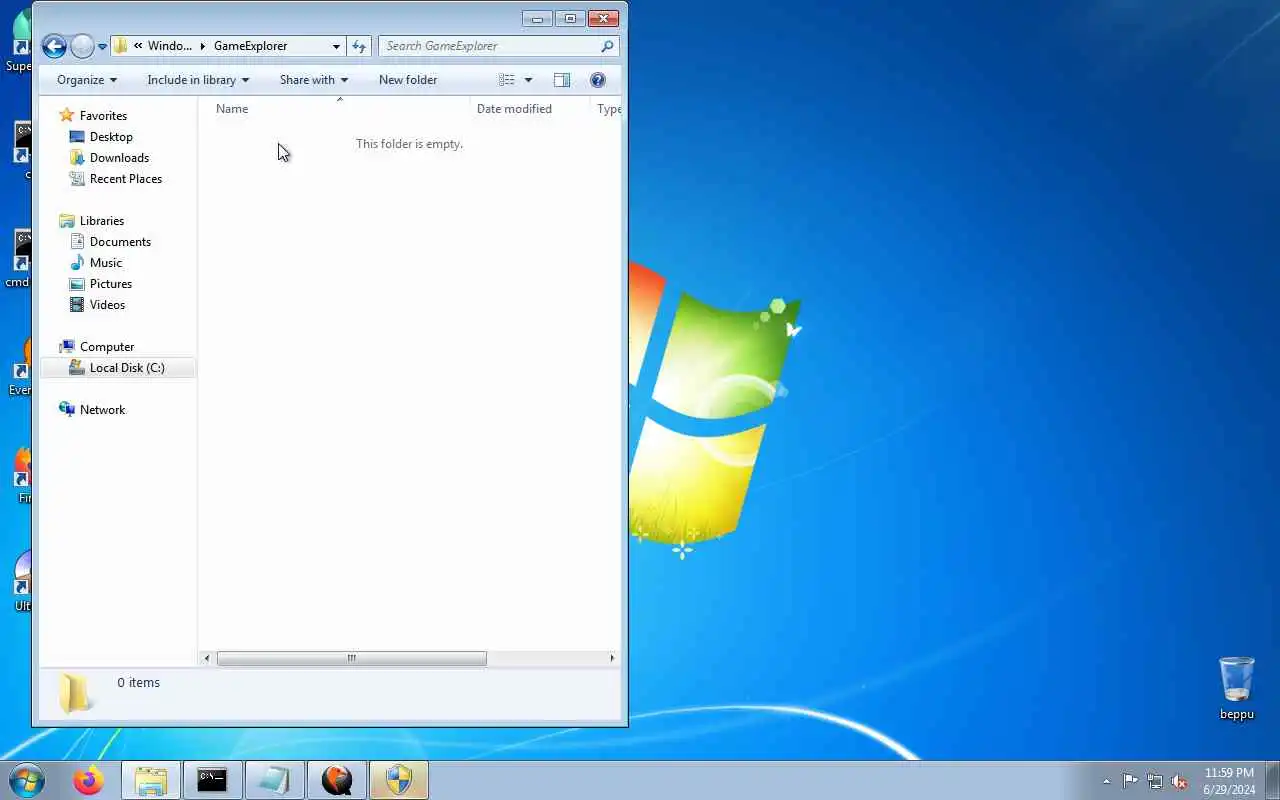Close the GameExplorer window
1280x800 pixels.
[x=603, y=18]
